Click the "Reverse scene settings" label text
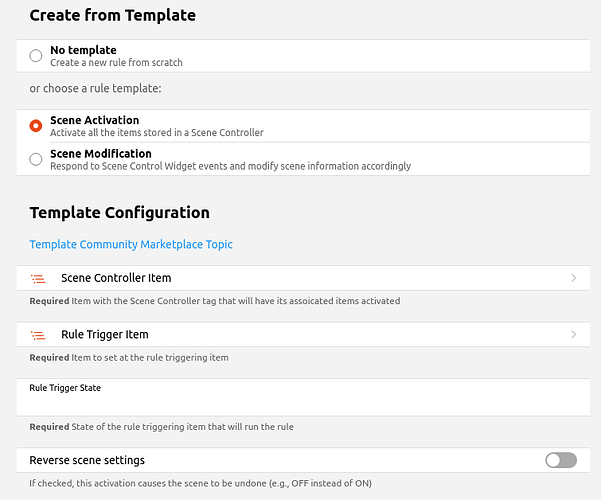 (87, 460)
